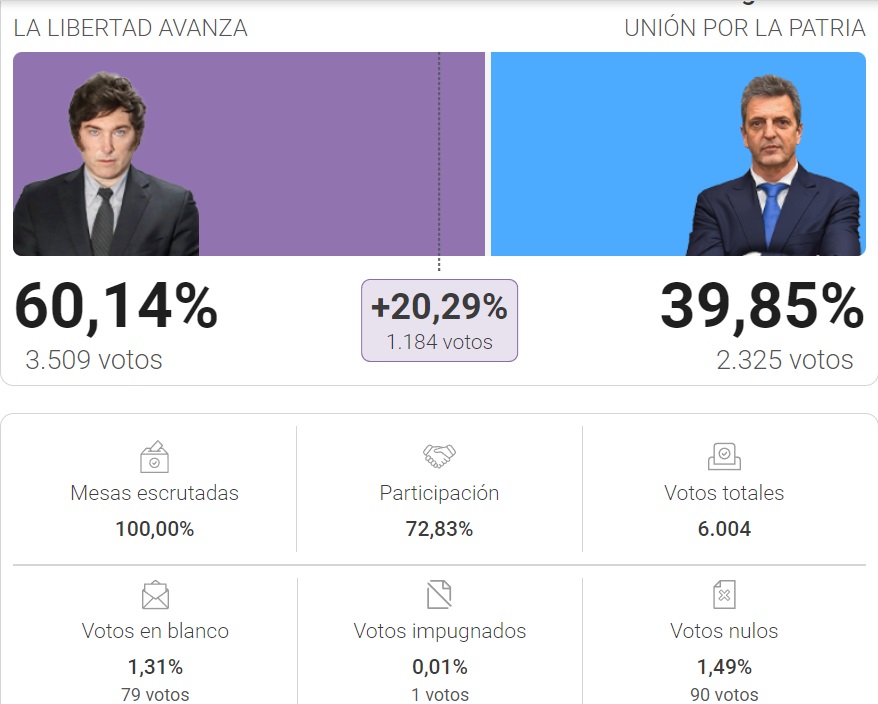Click the LA LIBERTAD AVANZA party label
Viewport: 878px width, 704px height.
[x=130, y=28]
